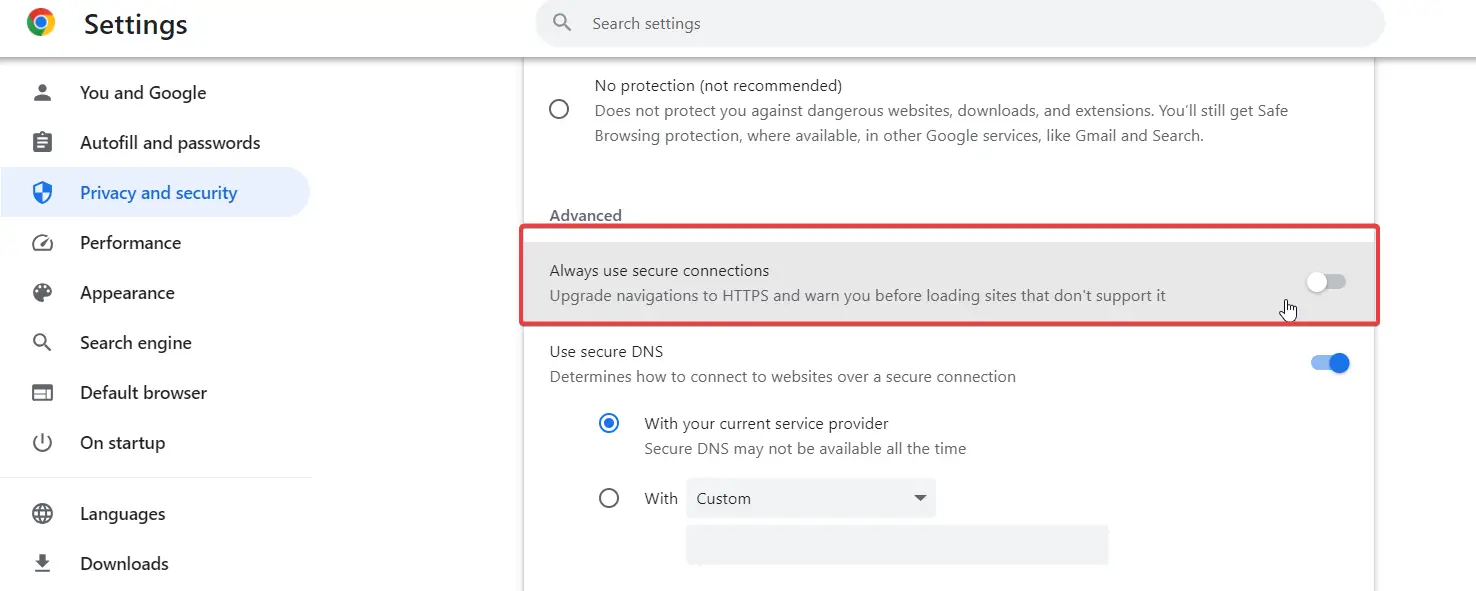Turn off the Use secure DNS toggle
Viewport: 1476px width, 591px height.
[x=1330, y=363]
